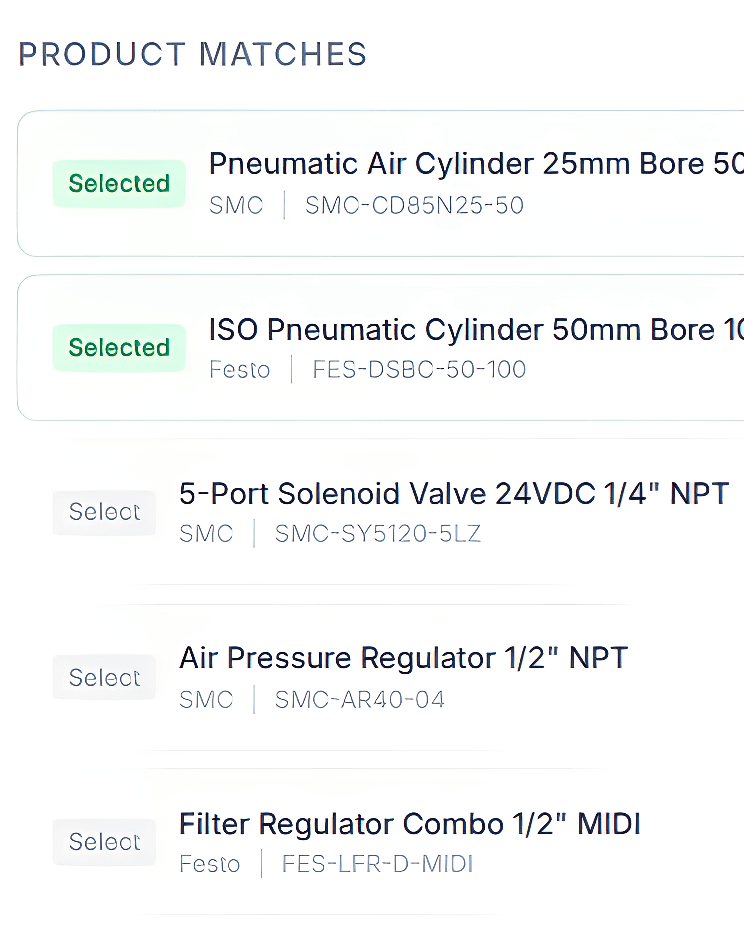Click part number SMC-SY5120-5LZ
The height and width of the screenshot is (938, 744).
click(x=378, y=533)
